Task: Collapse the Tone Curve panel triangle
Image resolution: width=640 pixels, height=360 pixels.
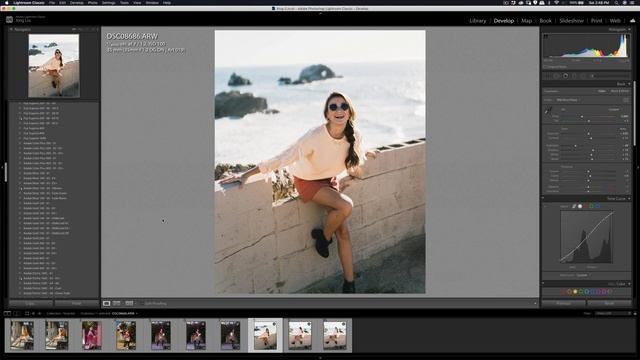Action: tap(629, 198)
